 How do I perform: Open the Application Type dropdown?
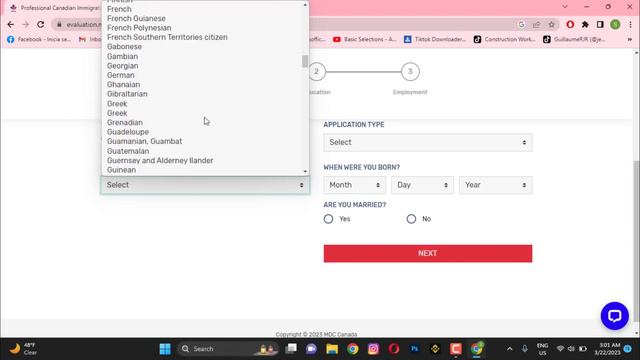tap(428, 142)
